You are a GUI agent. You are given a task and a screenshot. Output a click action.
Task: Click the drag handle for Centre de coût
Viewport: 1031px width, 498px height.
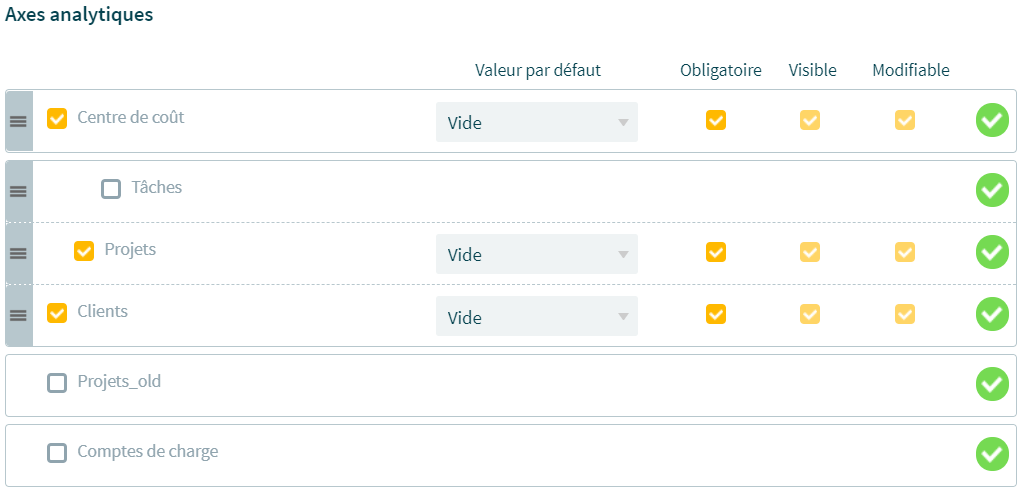(x=18, y=122)
